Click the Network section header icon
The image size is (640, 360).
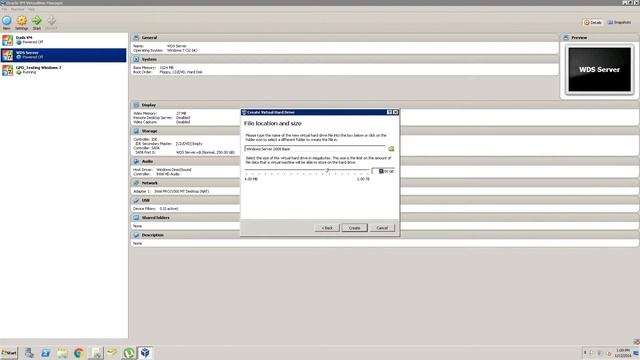coord(136,183)
